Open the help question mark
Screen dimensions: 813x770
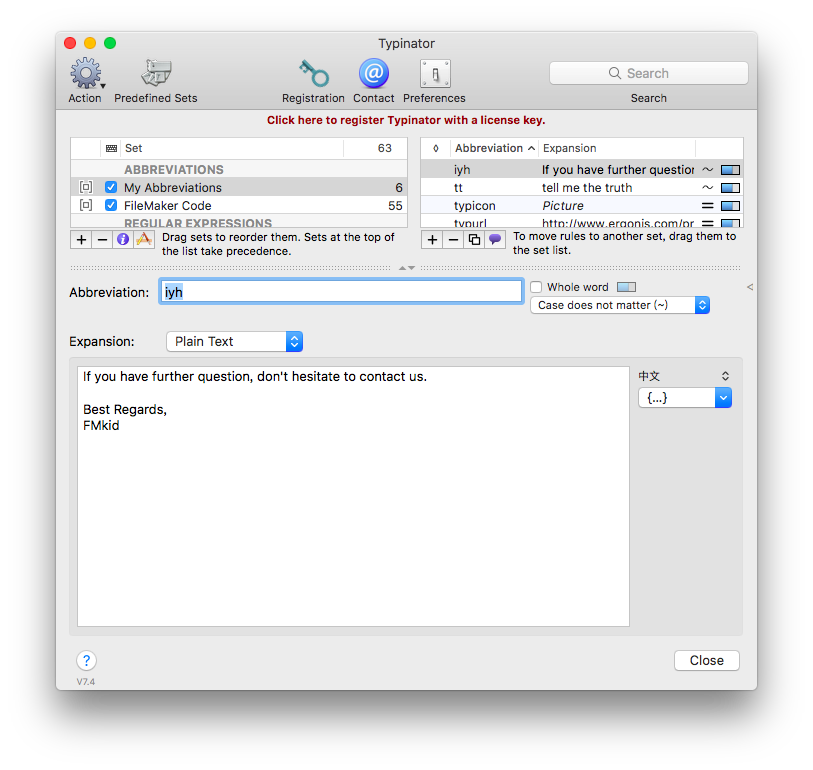(x=87, y=661)
